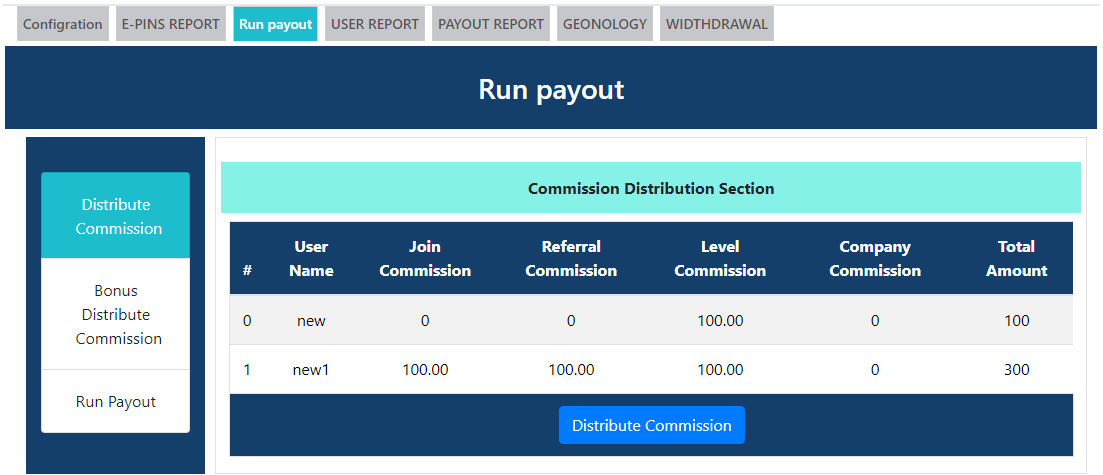This screenshot has height=475, width=1103.
Task: Open Bonus Distribute Commission sidebar item
Action: (x=115, y=314)
